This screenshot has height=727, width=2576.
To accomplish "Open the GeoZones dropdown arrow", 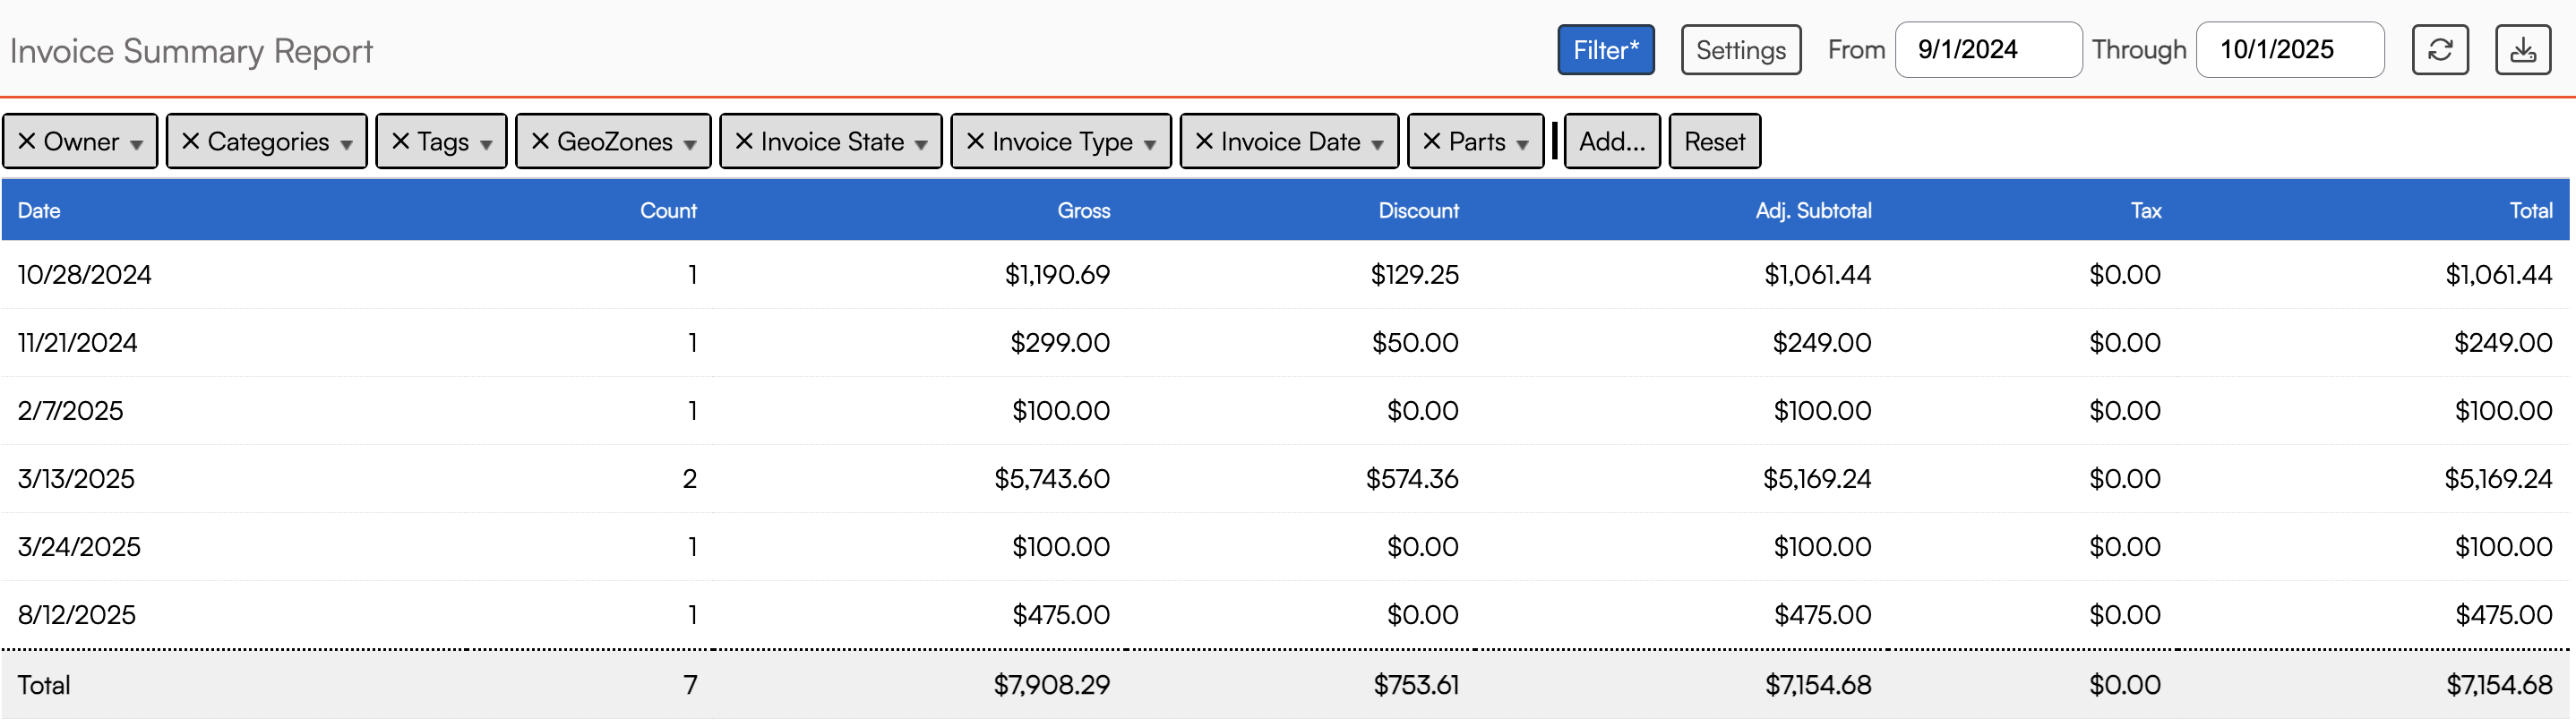I will (x=690, y=145).
